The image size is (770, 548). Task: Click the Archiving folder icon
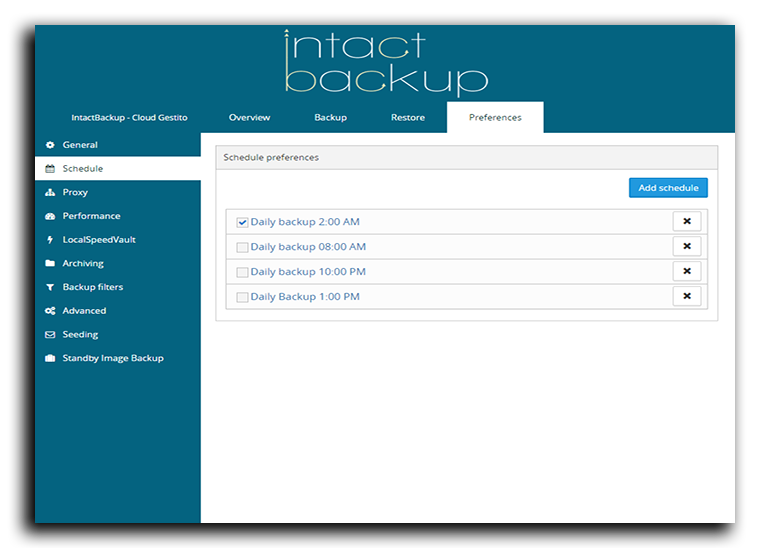[x=50, y=264]
